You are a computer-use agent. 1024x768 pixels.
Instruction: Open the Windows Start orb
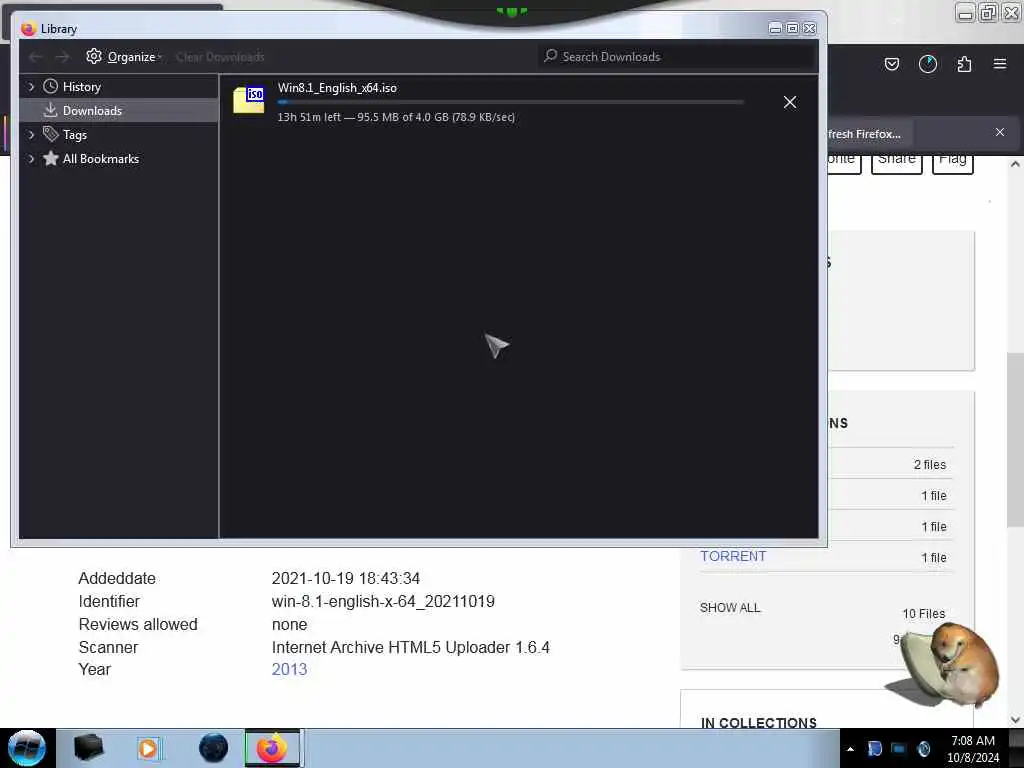point(27,748)
